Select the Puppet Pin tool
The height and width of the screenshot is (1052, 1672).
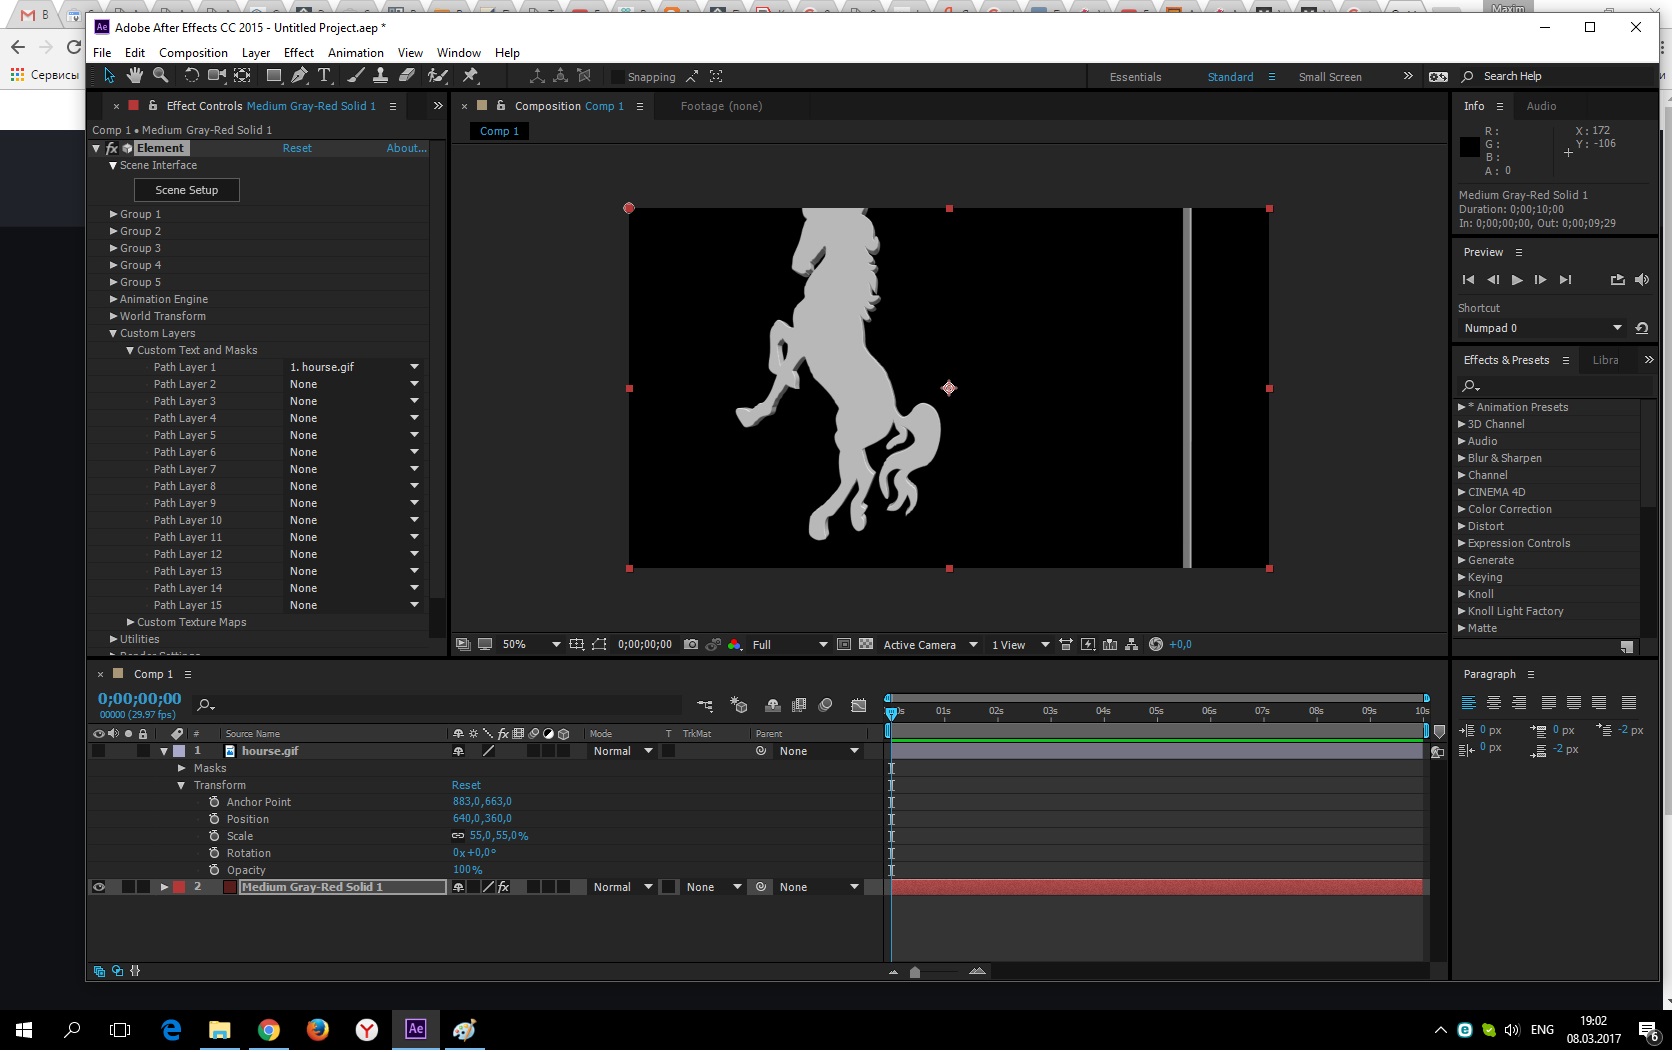(470, 76)
